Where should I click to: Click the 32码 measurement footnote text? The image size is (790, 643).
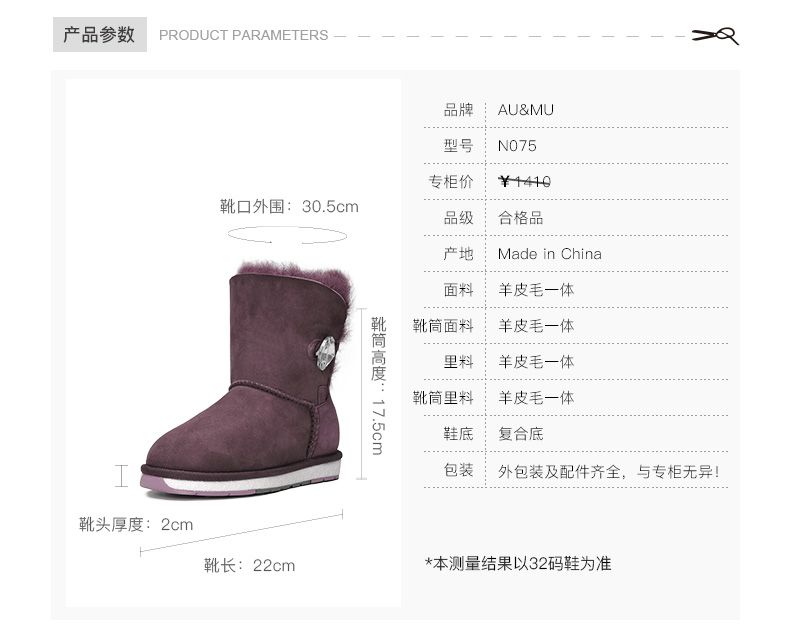pos(518,563)
